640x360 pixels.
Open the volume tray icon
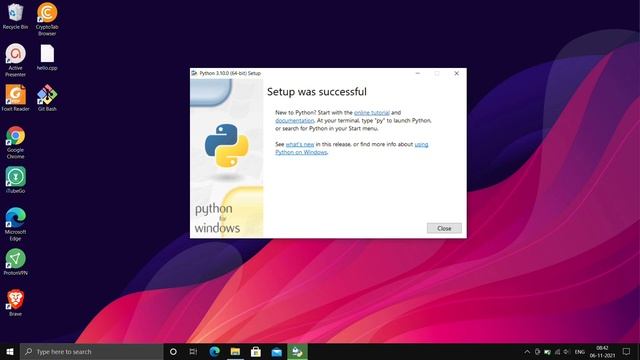[x=567, y=352]
